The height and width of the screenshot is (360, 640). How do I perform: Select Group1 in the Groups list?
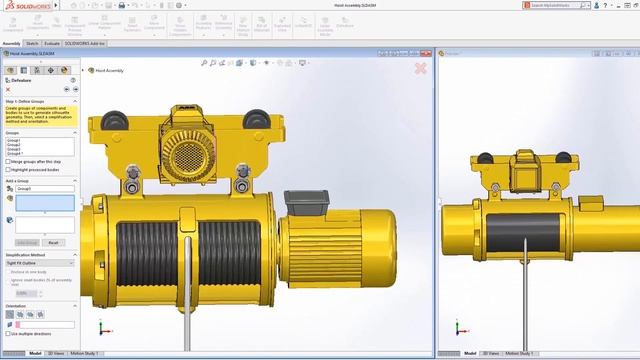[13, 140]
